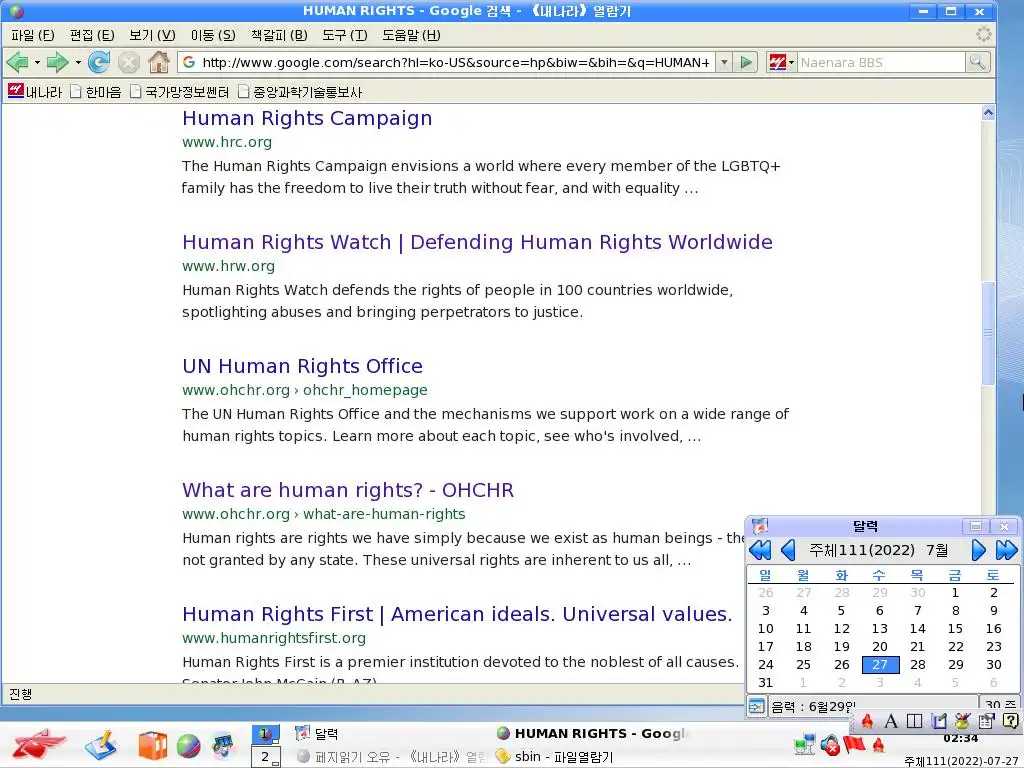Open the 국가망정보쎈터 bookmark
Screen dimensions: 1024x768
click(x=179, y=91)
